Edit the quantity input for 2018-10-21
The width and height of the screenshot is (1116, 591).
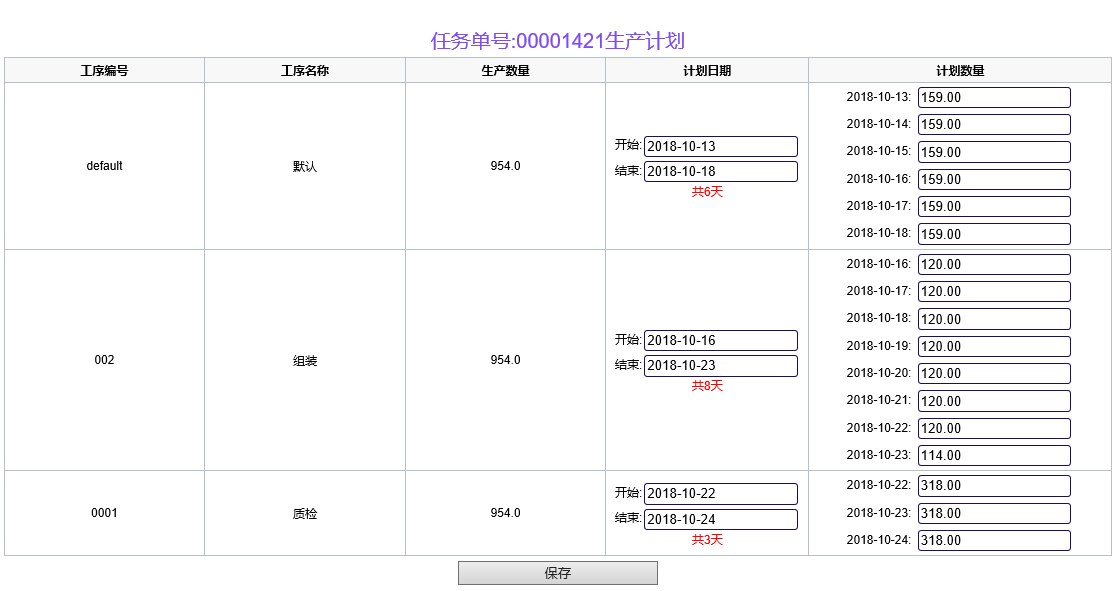pos(993,401)
